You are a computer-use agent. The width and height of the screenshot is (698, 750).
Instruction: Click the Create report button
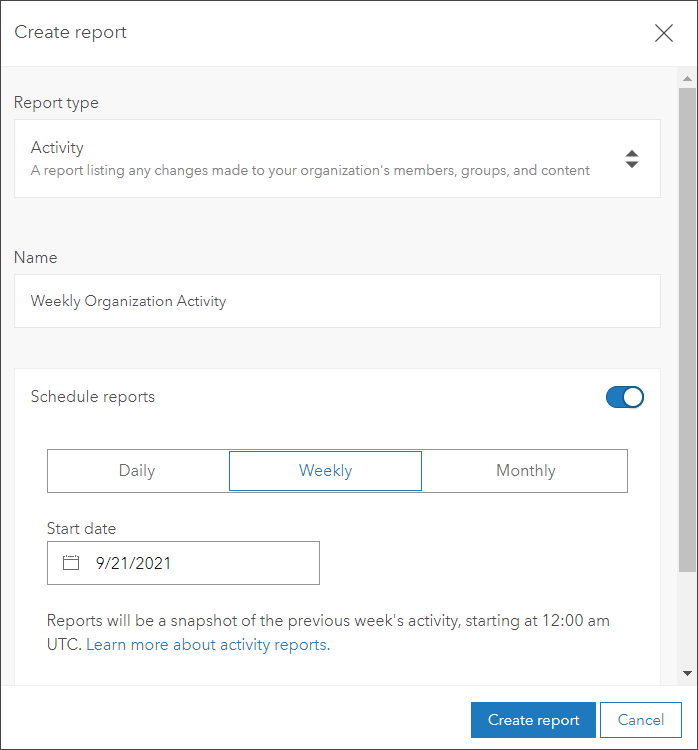click(533, 719)
